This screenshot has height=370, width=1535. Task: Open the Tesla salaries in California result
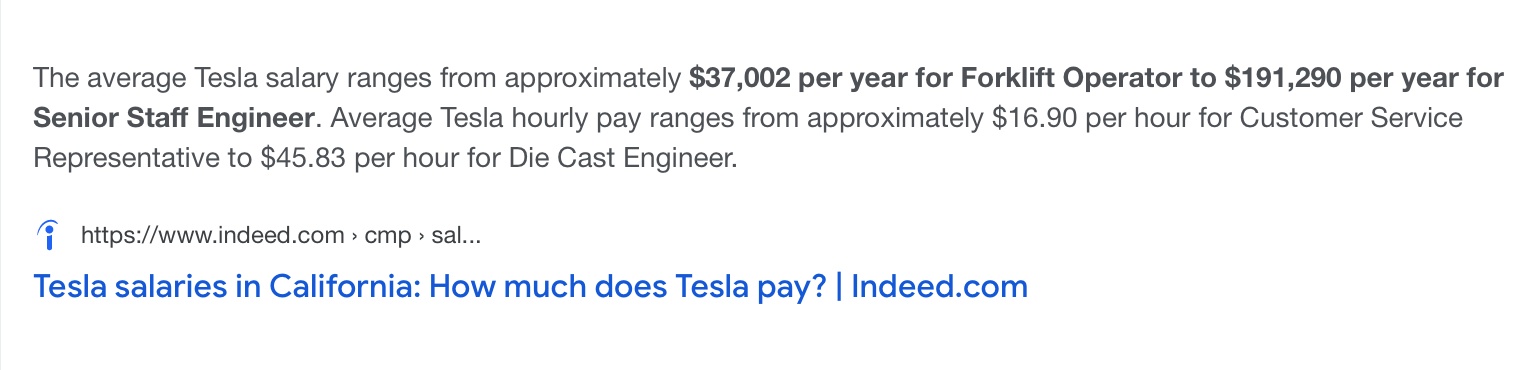tap(531, 287)
